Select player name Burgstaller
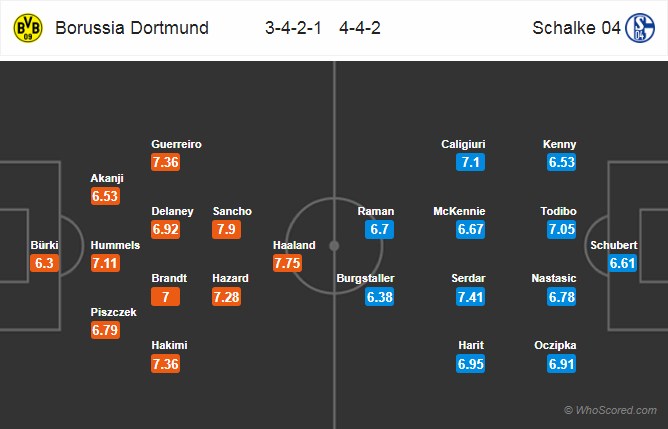Image resolution: width=668 pixels, height=429 pixels. click(366, 278)
